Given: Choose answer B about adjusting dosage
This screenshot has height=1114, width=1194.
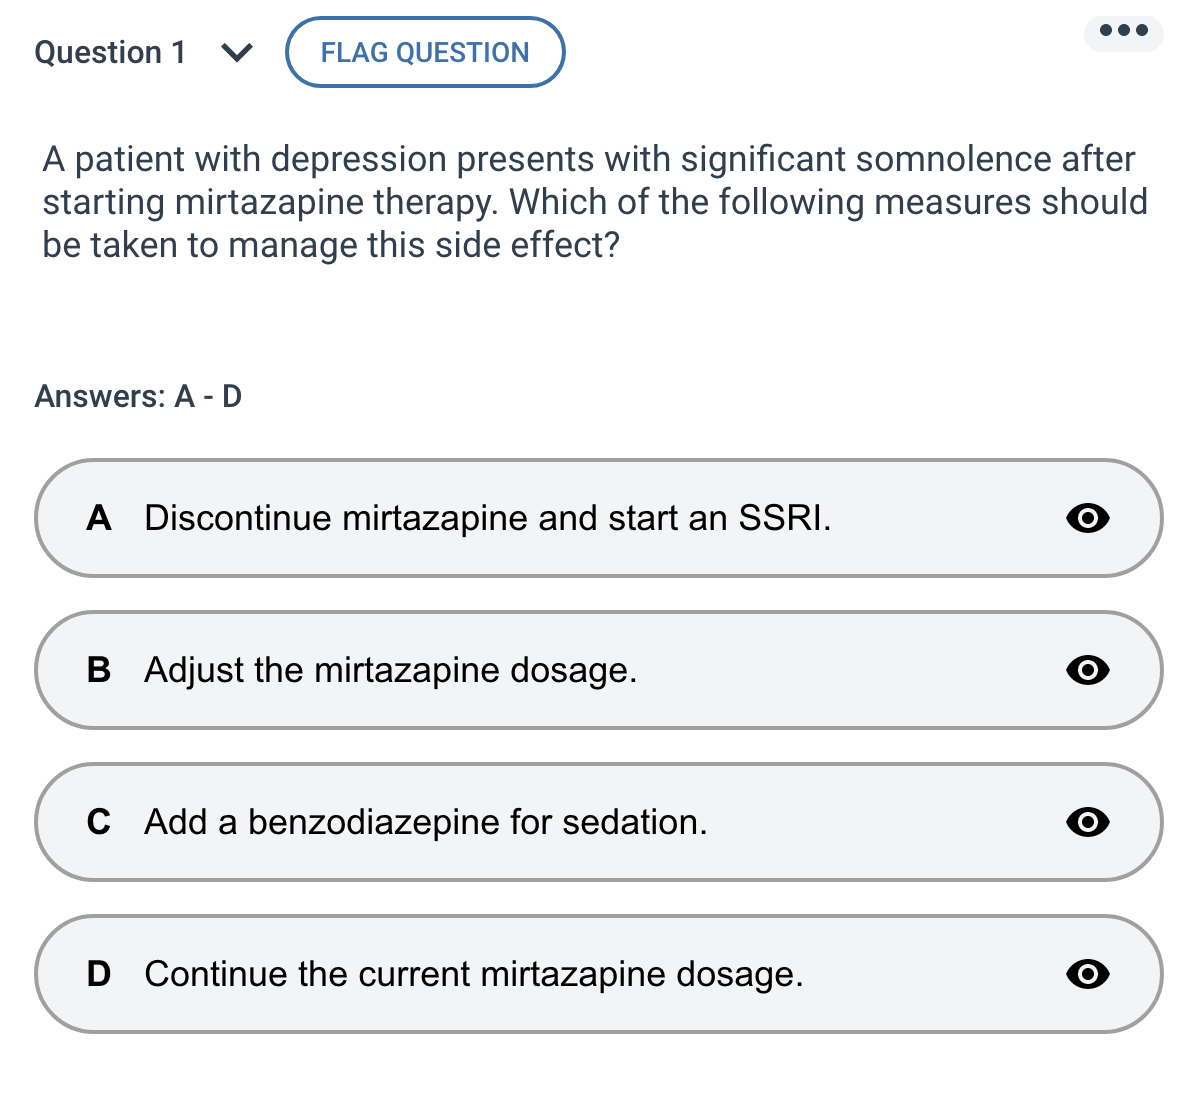Looking at the screenshot, I should click(391, 670).
